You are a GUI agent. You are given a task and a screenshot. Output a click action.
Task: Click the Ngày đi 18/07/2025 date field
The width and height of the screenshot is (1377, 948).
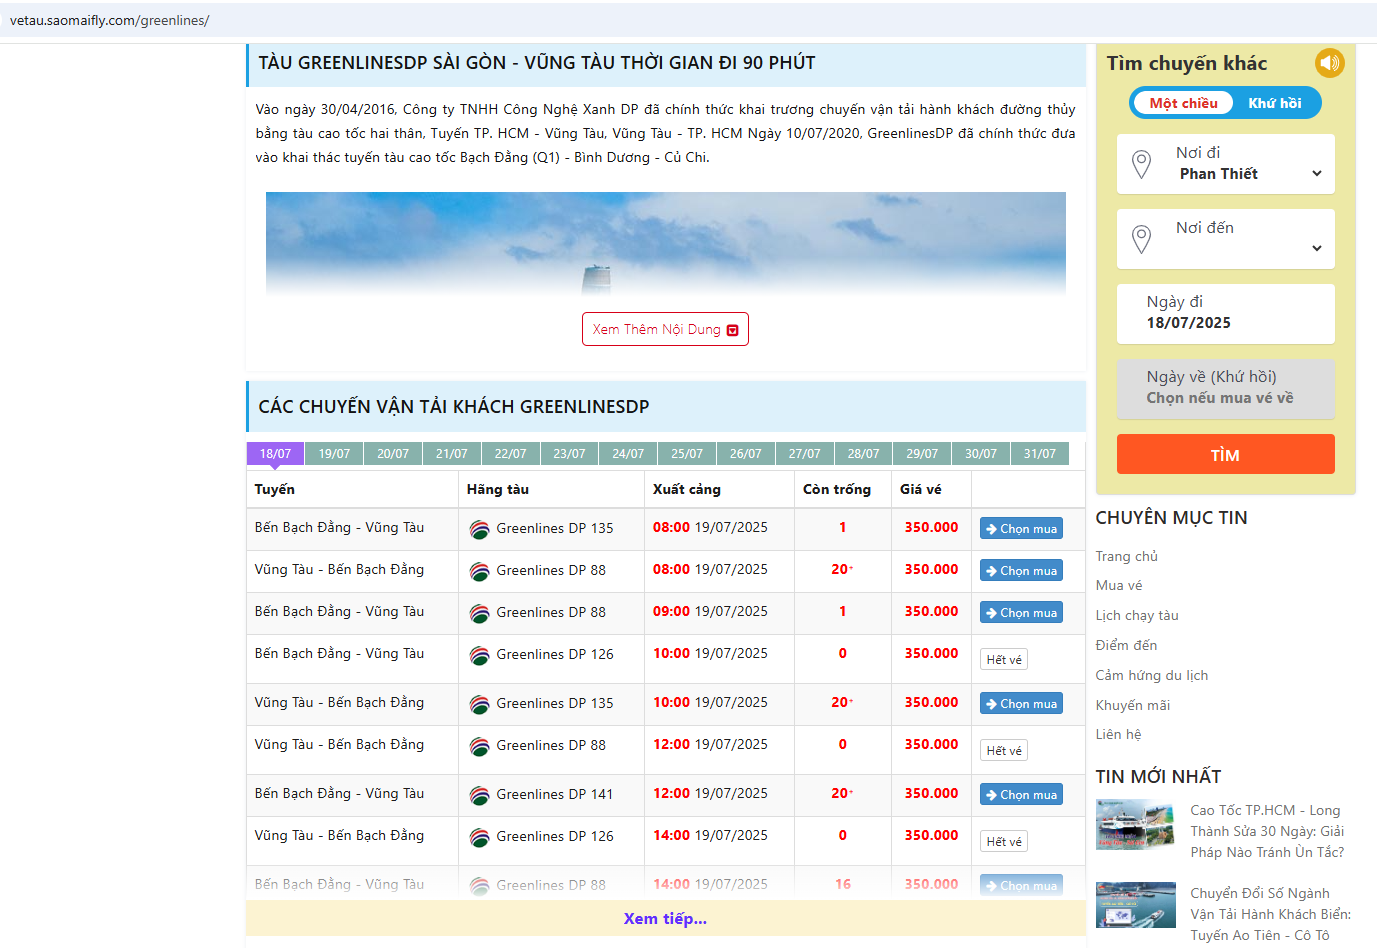[x=1226, y=314]
